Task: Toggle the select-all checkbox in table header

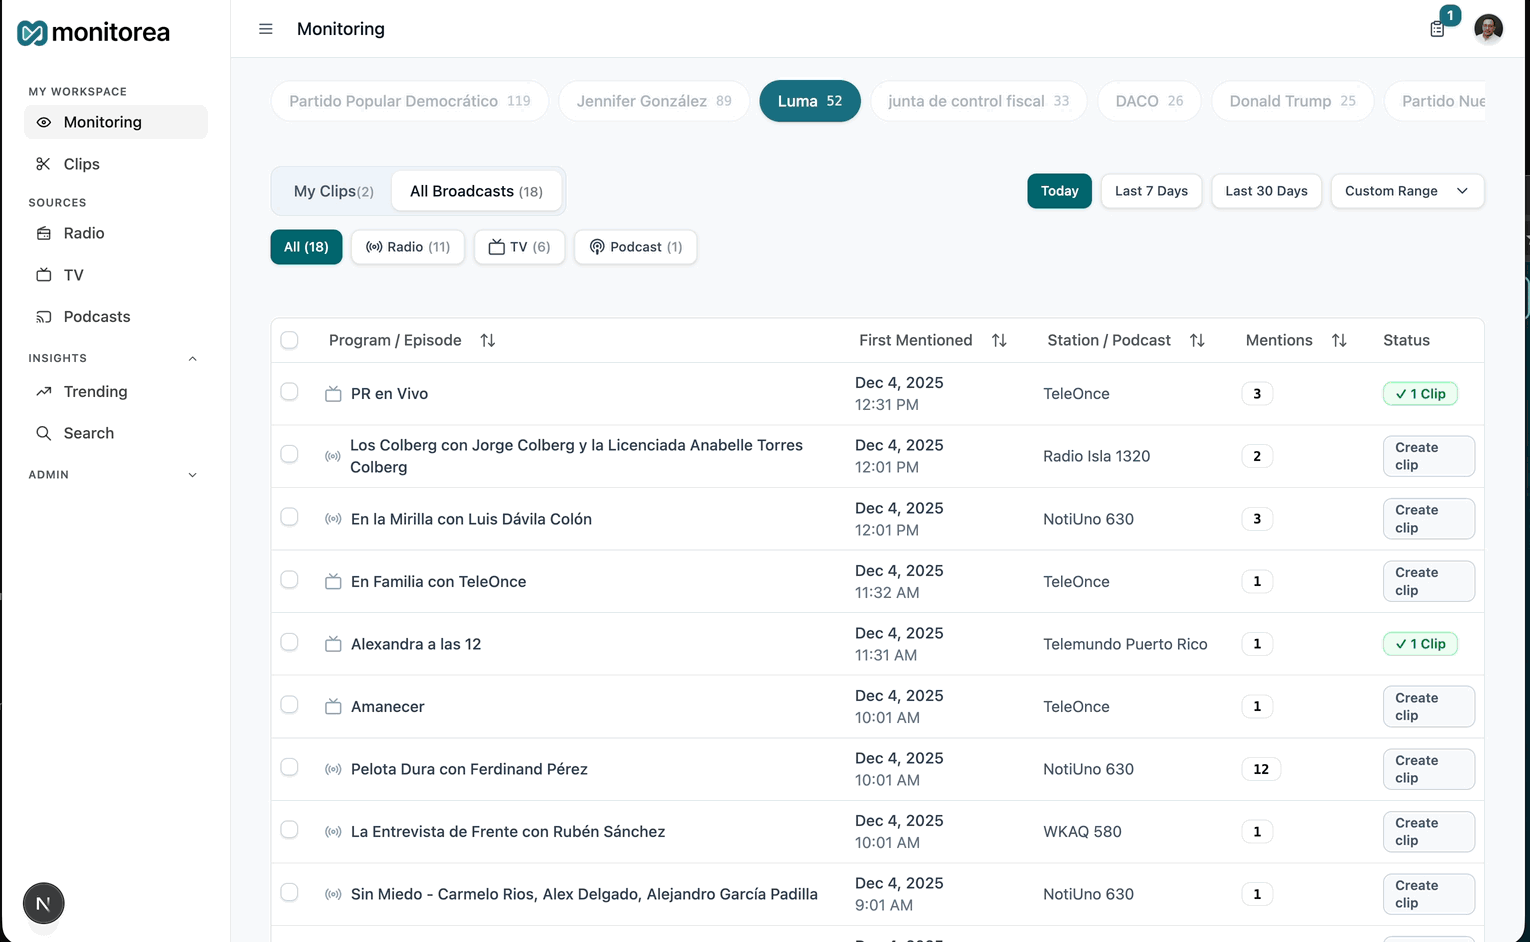Action: point(290,340)
